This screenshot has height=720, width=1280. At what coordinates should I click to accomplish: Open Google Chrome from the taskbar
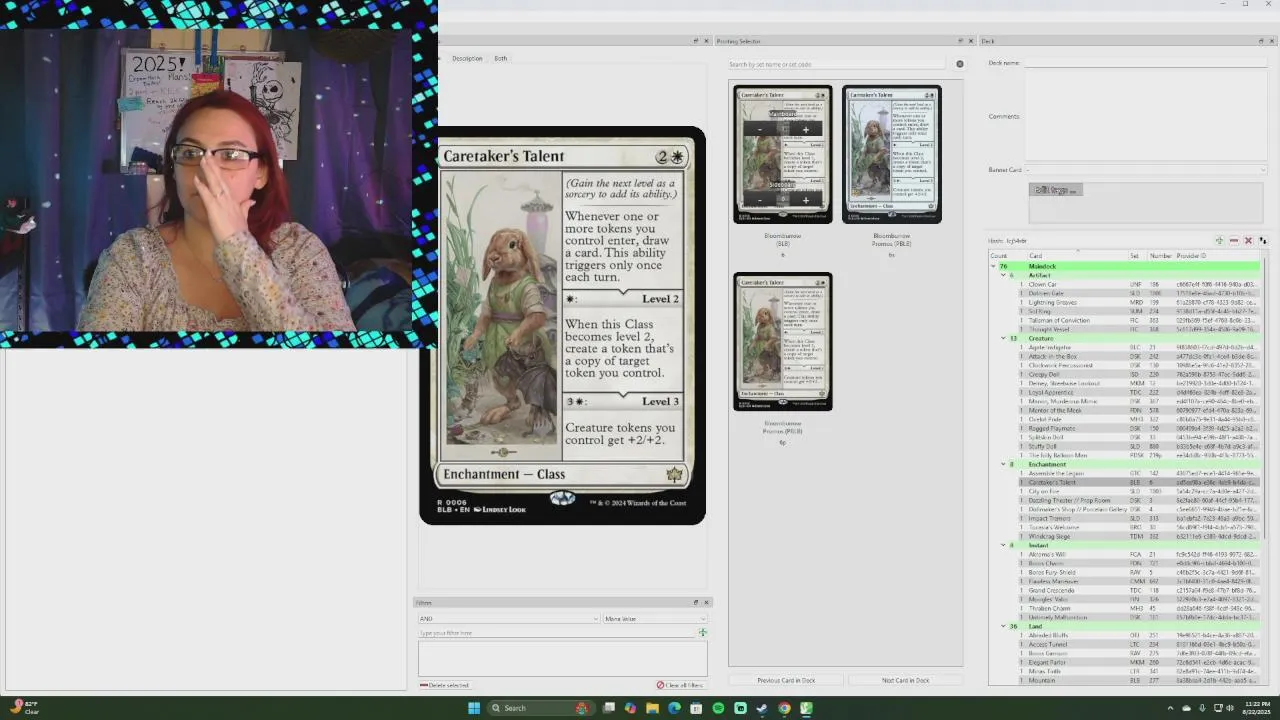pos(784,708)
